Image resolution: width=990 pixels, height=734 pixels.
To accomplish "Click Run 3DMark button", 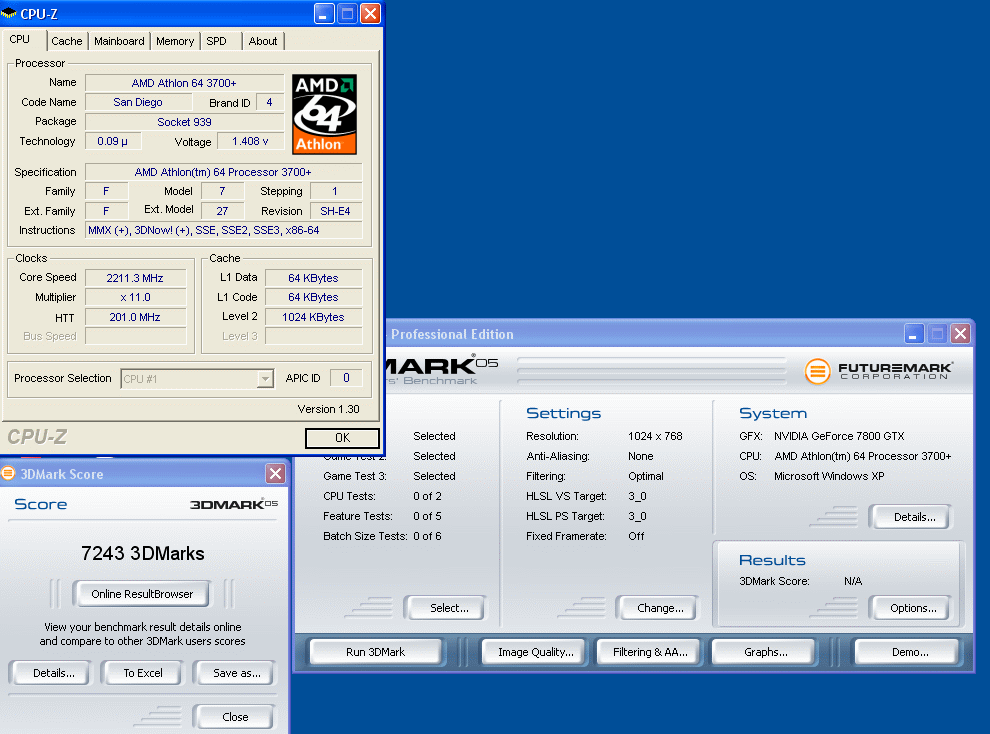I will [x=375, y=652].
